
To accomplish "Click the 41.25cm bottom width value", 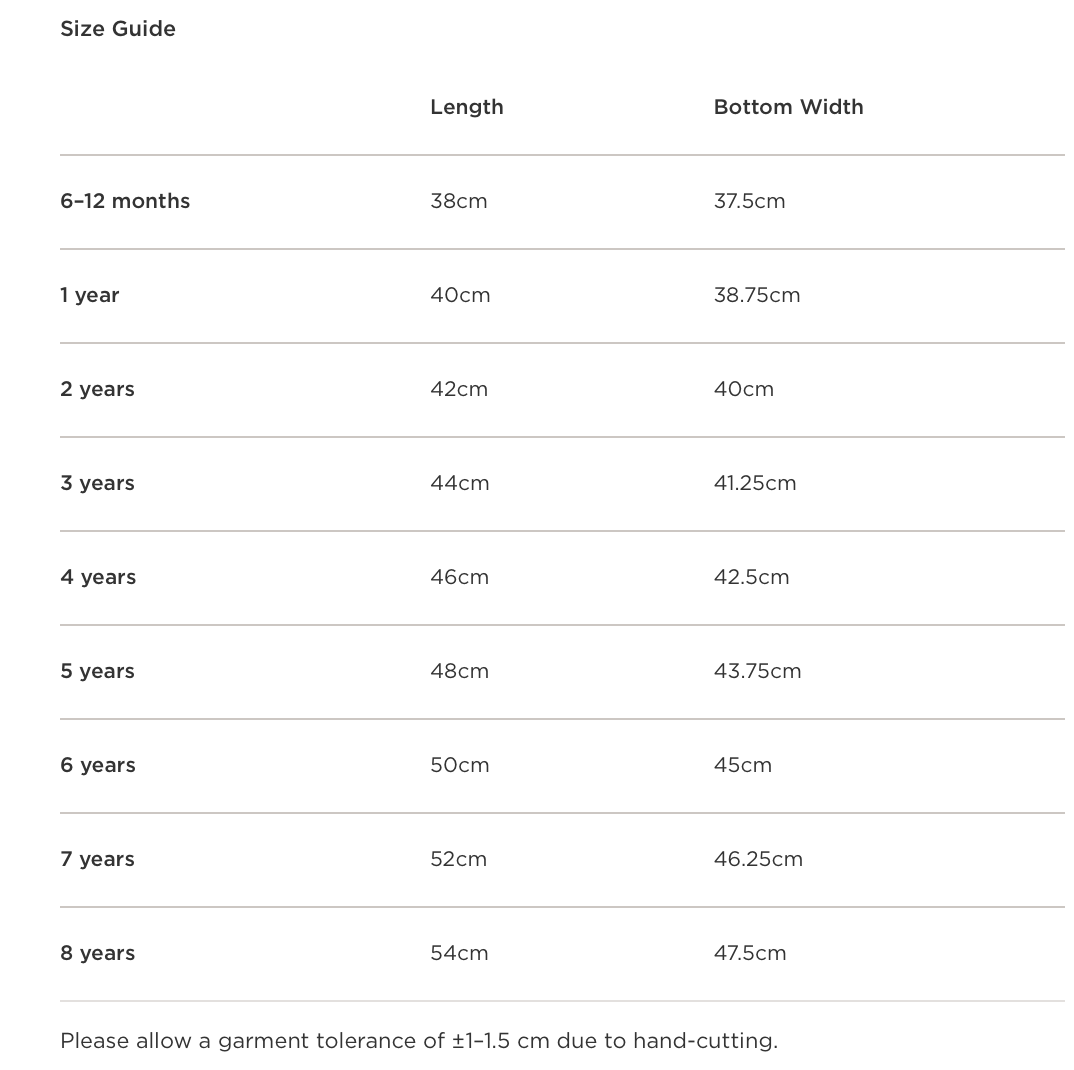I will 755,483.
